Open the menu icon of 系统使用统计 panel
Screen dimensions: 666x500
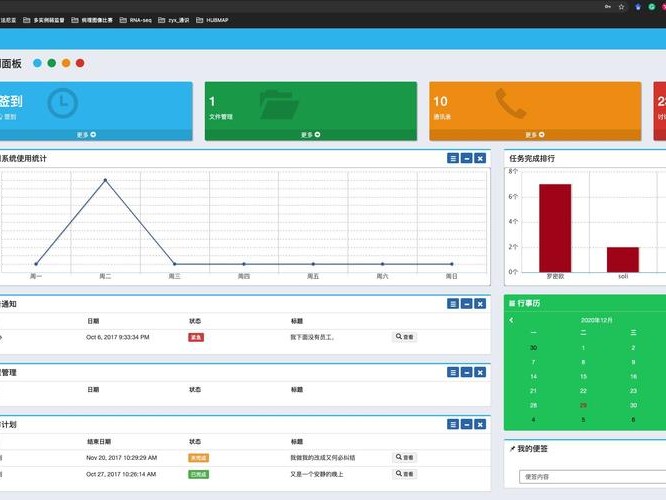click(x=453, y=158)
